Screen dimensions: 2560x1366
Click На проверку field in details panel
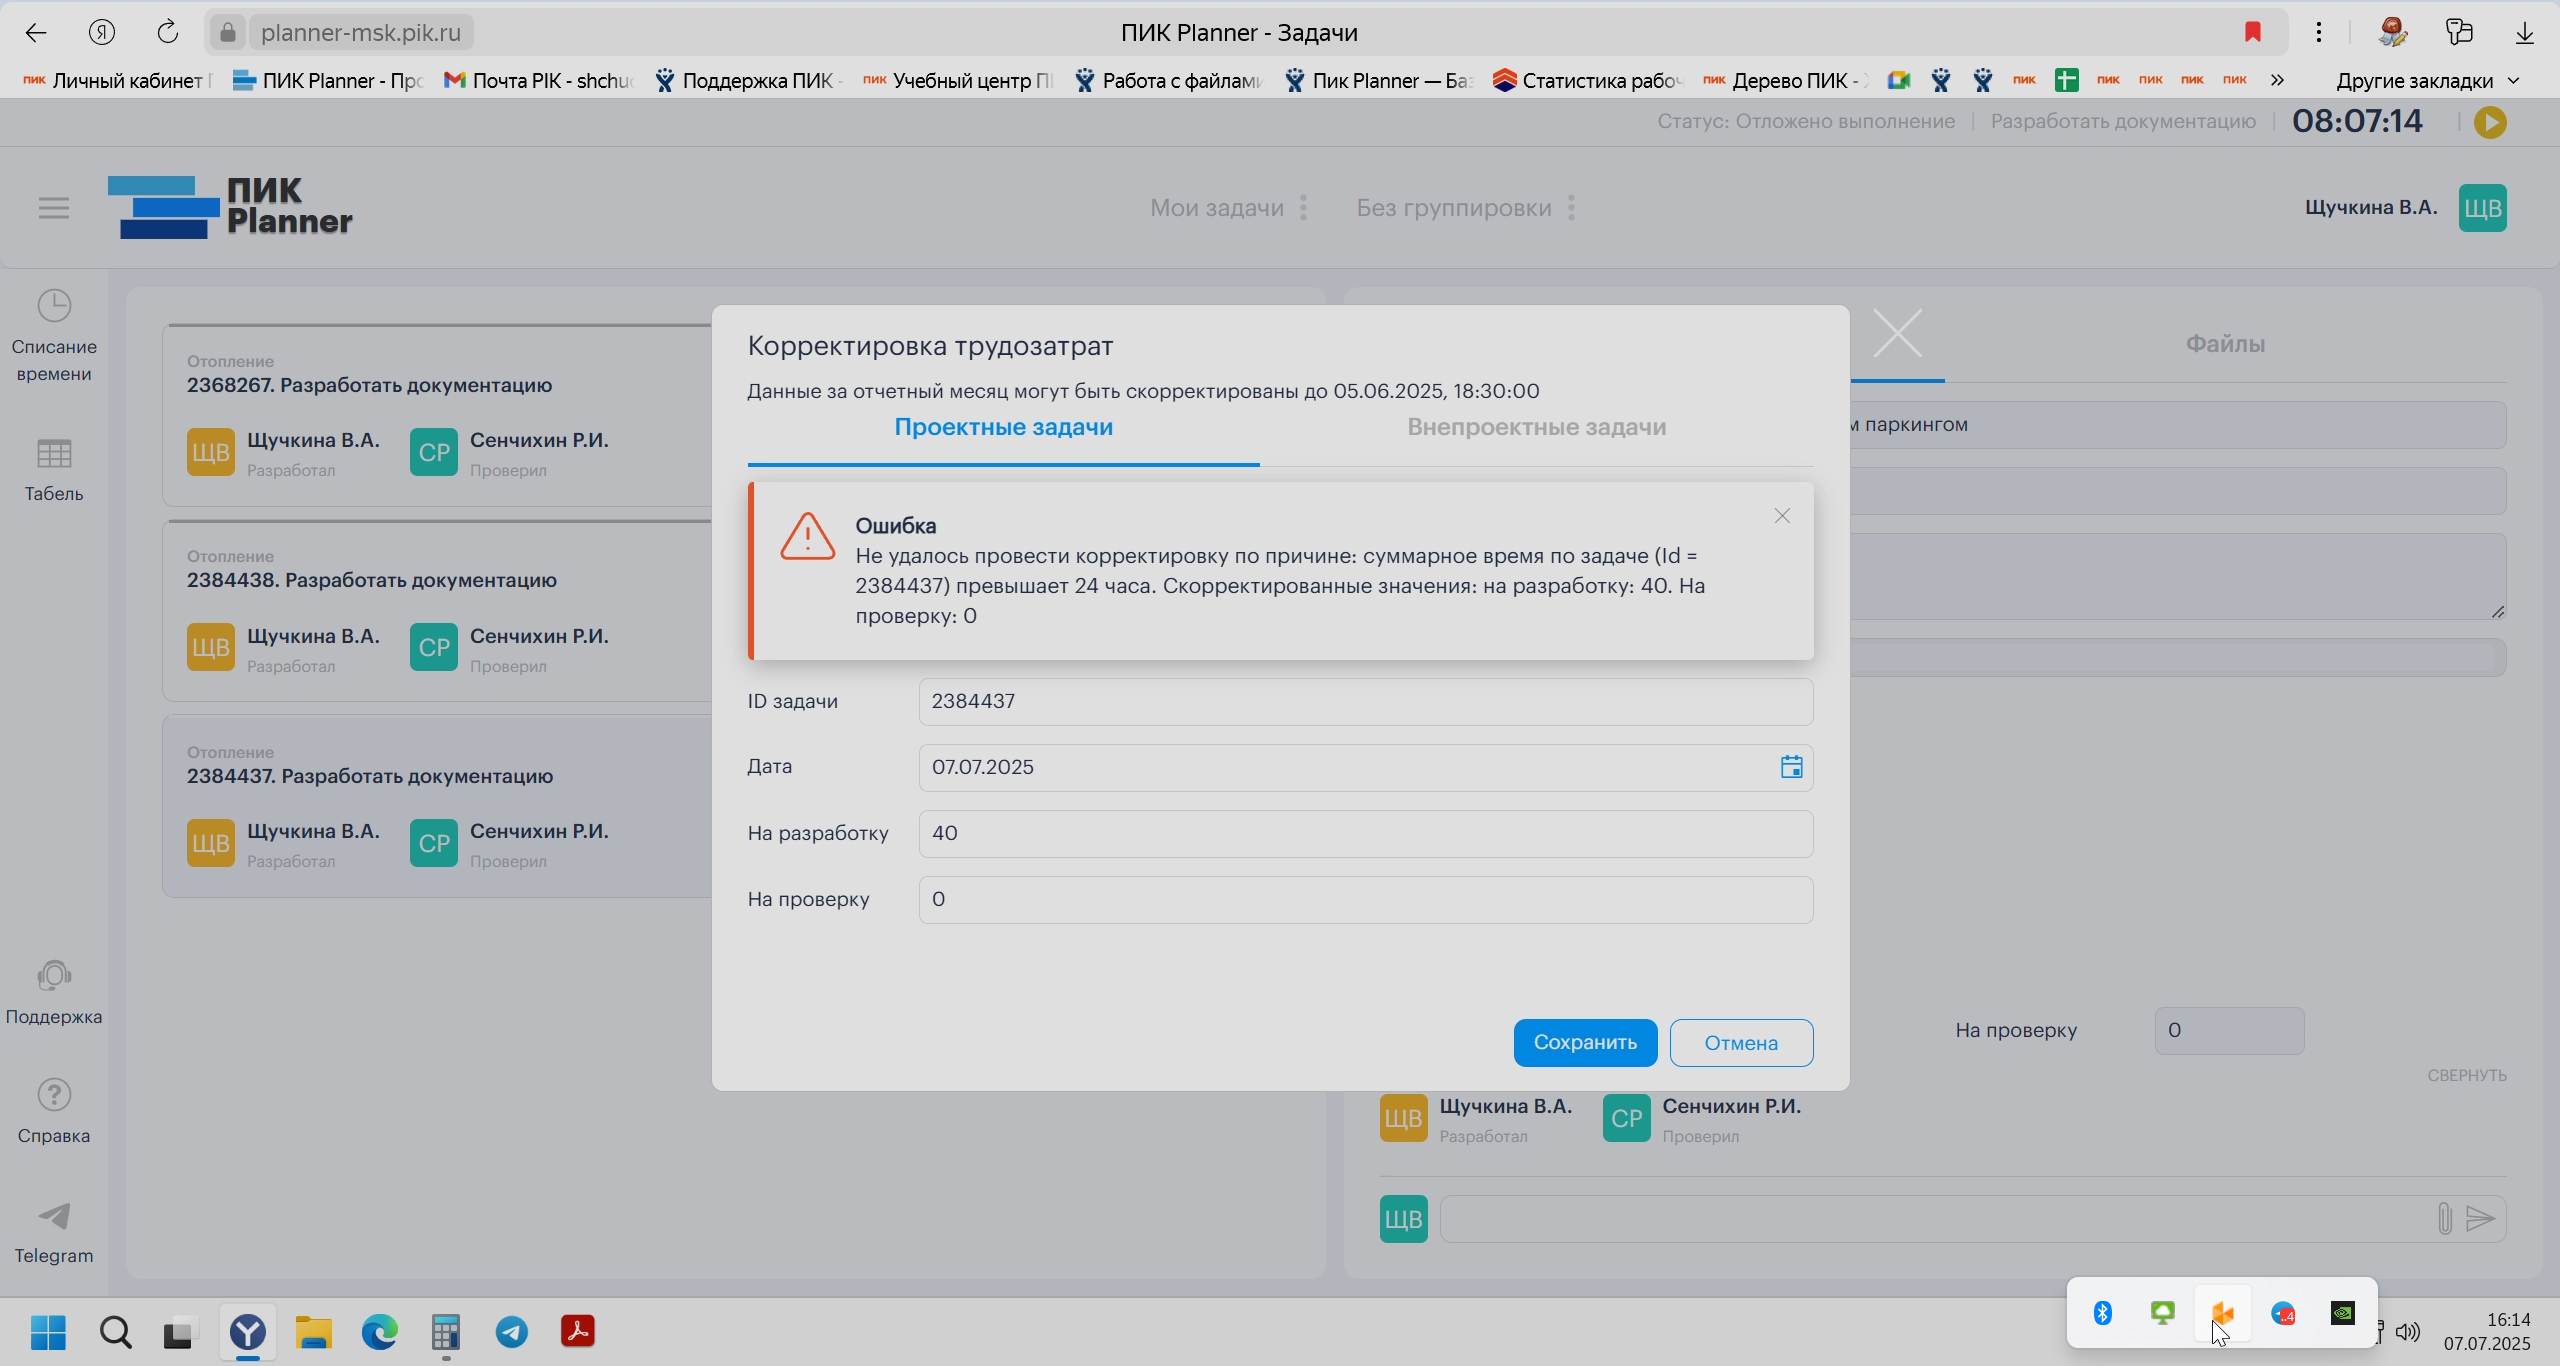tap(2229, 1030)
